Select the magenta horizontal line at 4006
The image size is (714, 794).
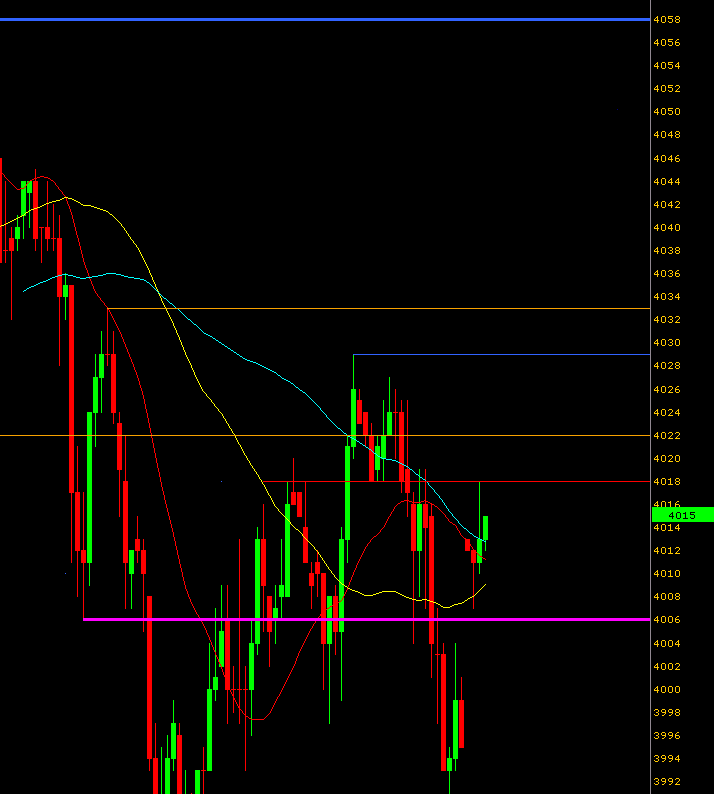click(367, 619)
